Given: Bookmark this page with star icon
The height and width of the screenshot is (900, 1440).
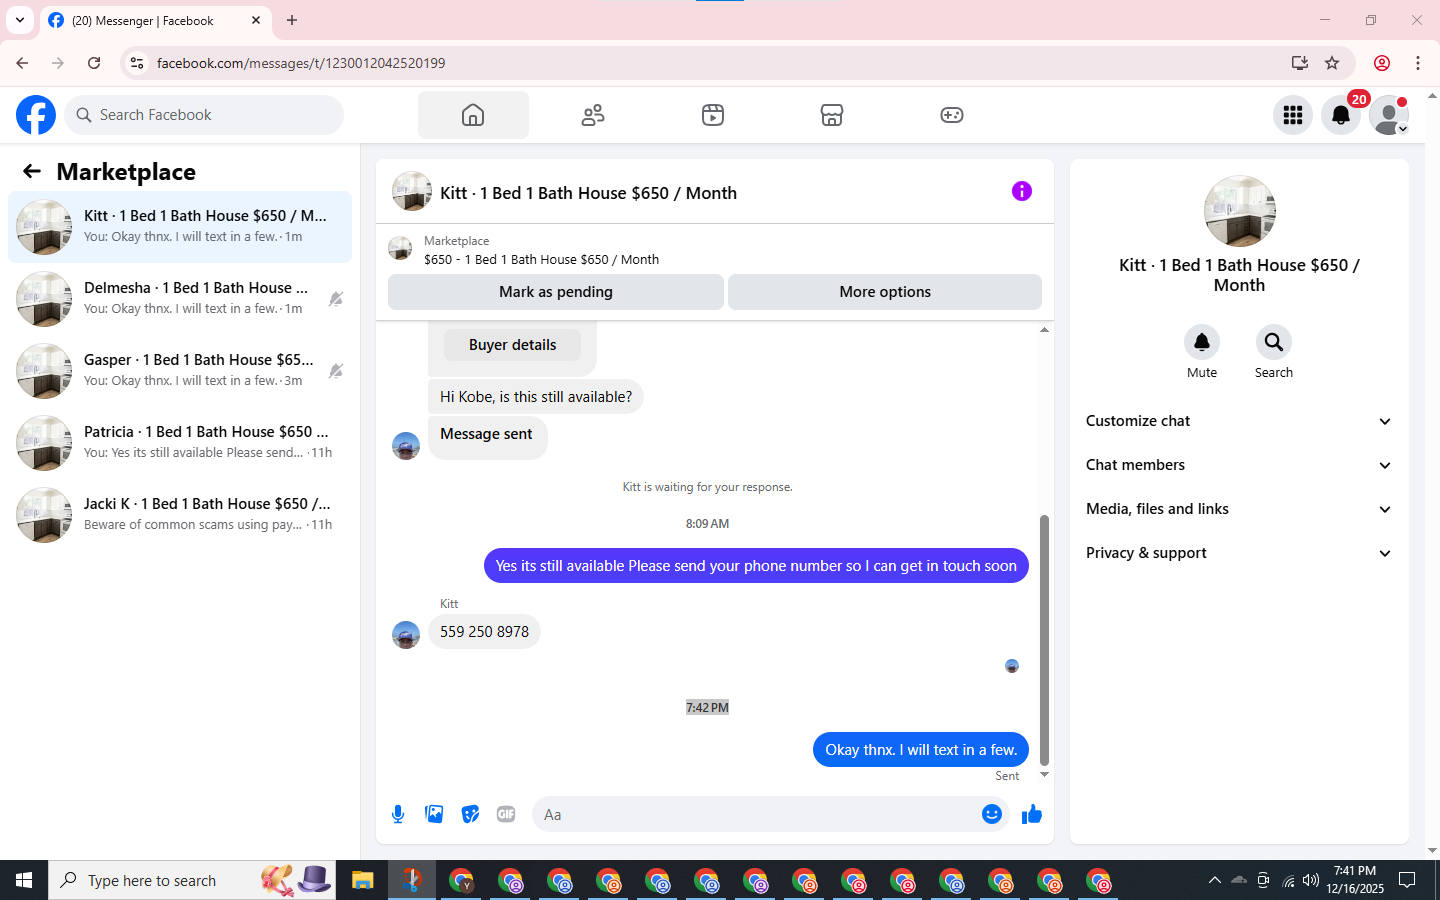Looking at the screenshot, I should coord(1332,63).
